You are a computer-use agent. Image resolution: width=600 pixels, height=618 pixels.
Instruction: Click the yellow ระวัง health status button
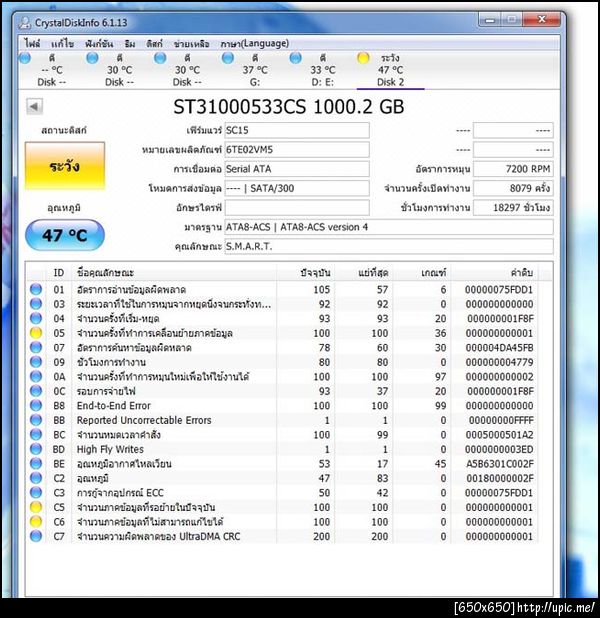(65, 166)
